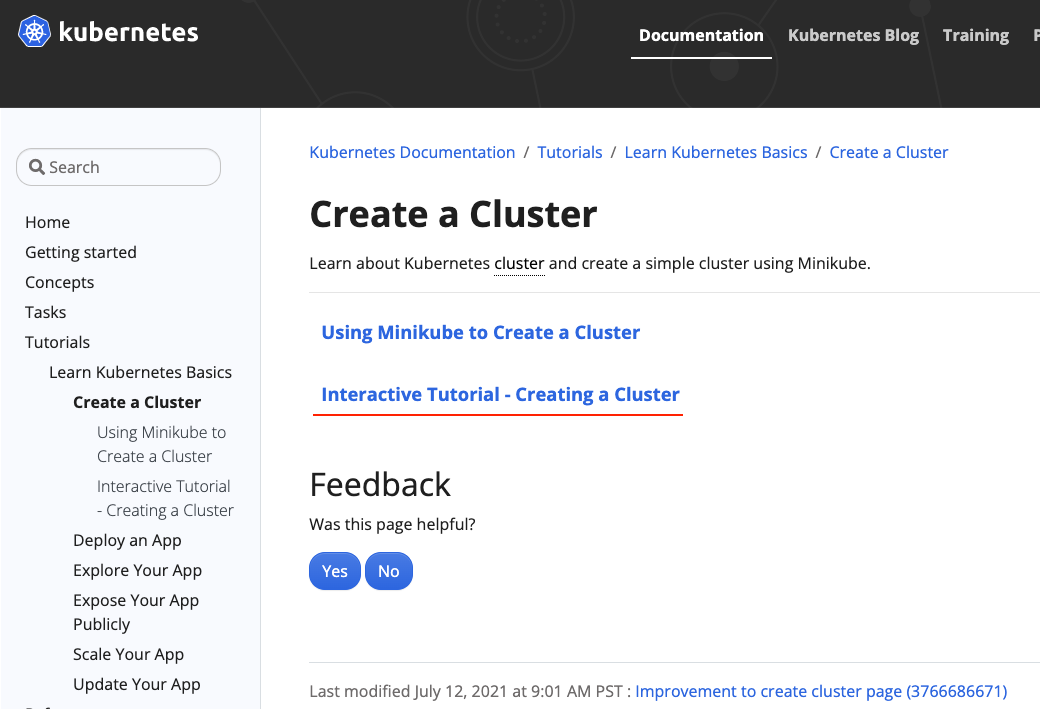This screenshot has width=1040, height=709.
Task: Select Home in the sidebar
Action: click(x=47, y=222)
